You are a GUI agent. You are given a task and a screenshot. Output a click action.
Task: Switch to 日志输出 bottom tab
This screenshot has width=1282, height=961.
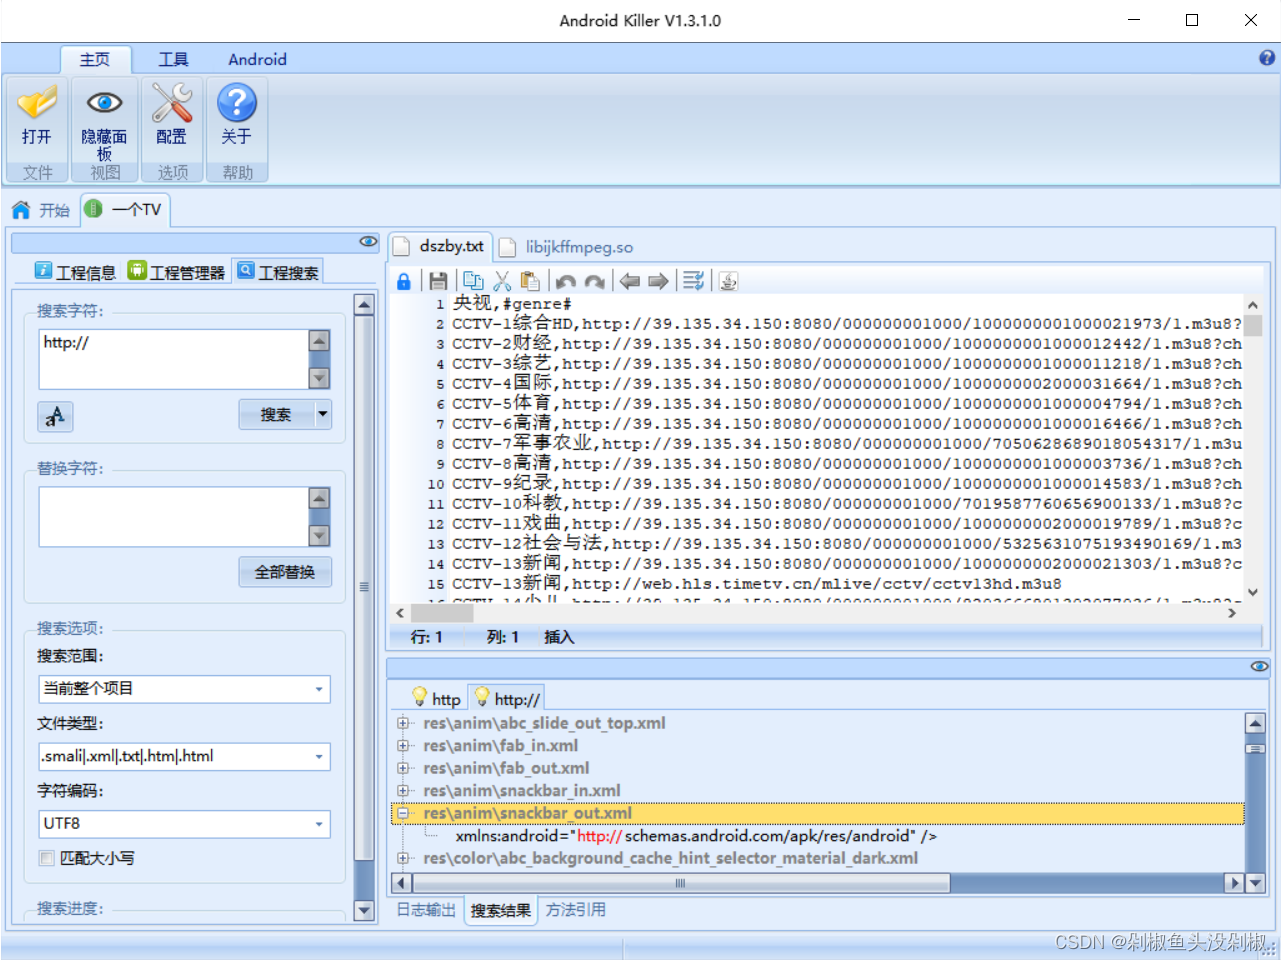[426, 910]
